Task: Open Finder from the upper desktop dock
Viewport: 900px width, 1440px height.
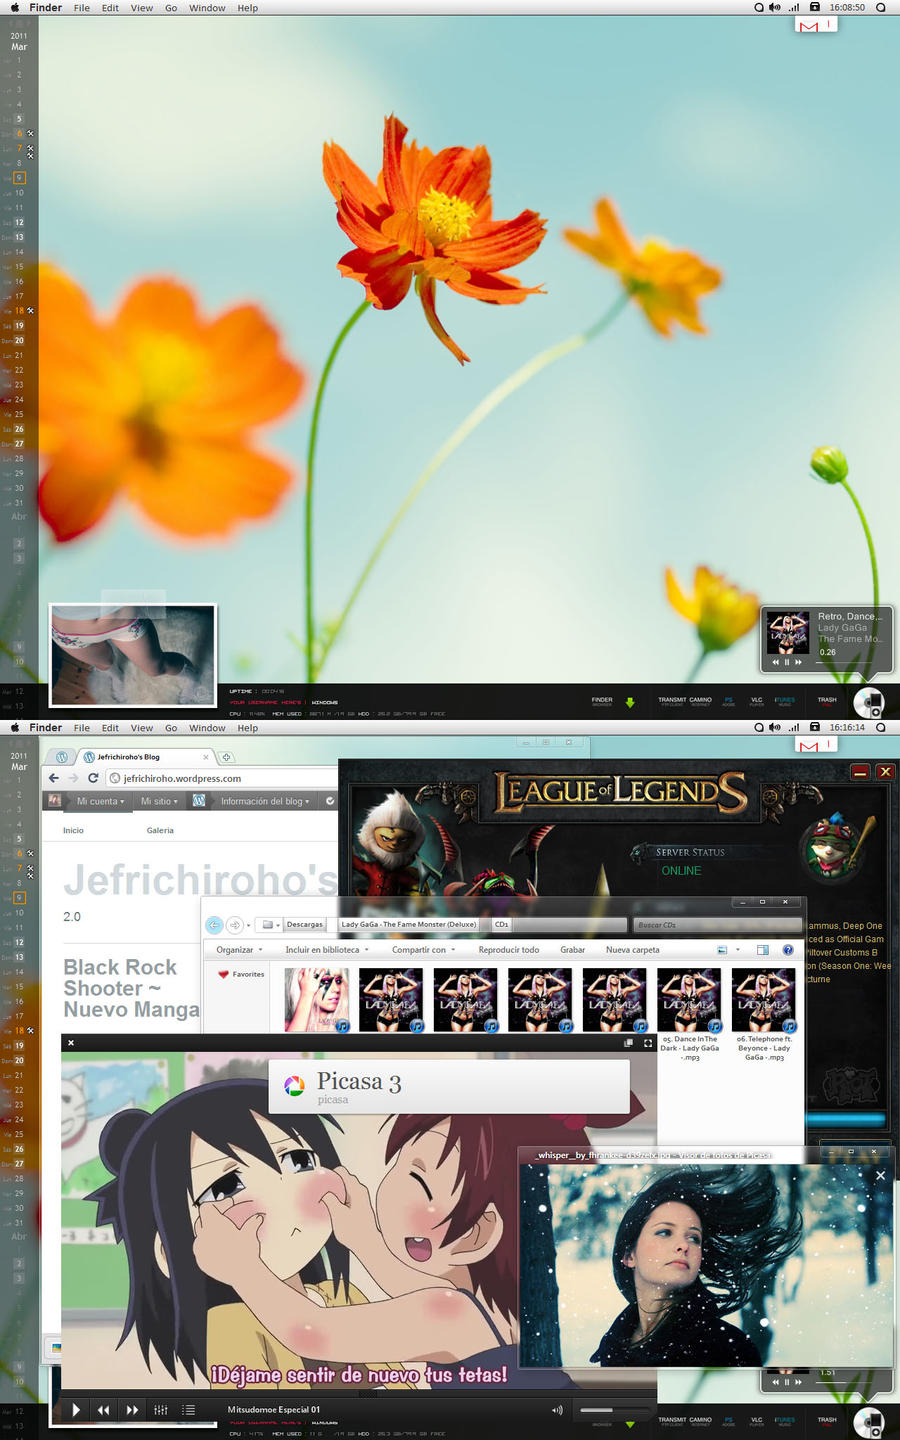Action: [602, 701]
